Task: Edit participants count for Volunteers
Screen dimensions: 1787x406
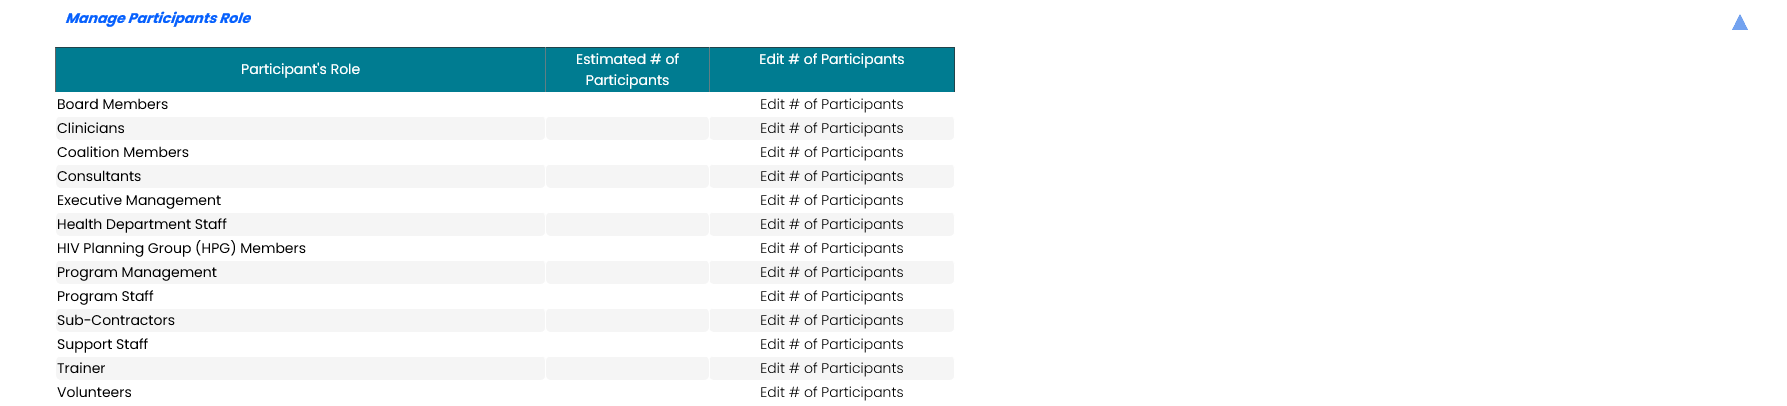Action: pyautogui.click(x=831, y=392)
